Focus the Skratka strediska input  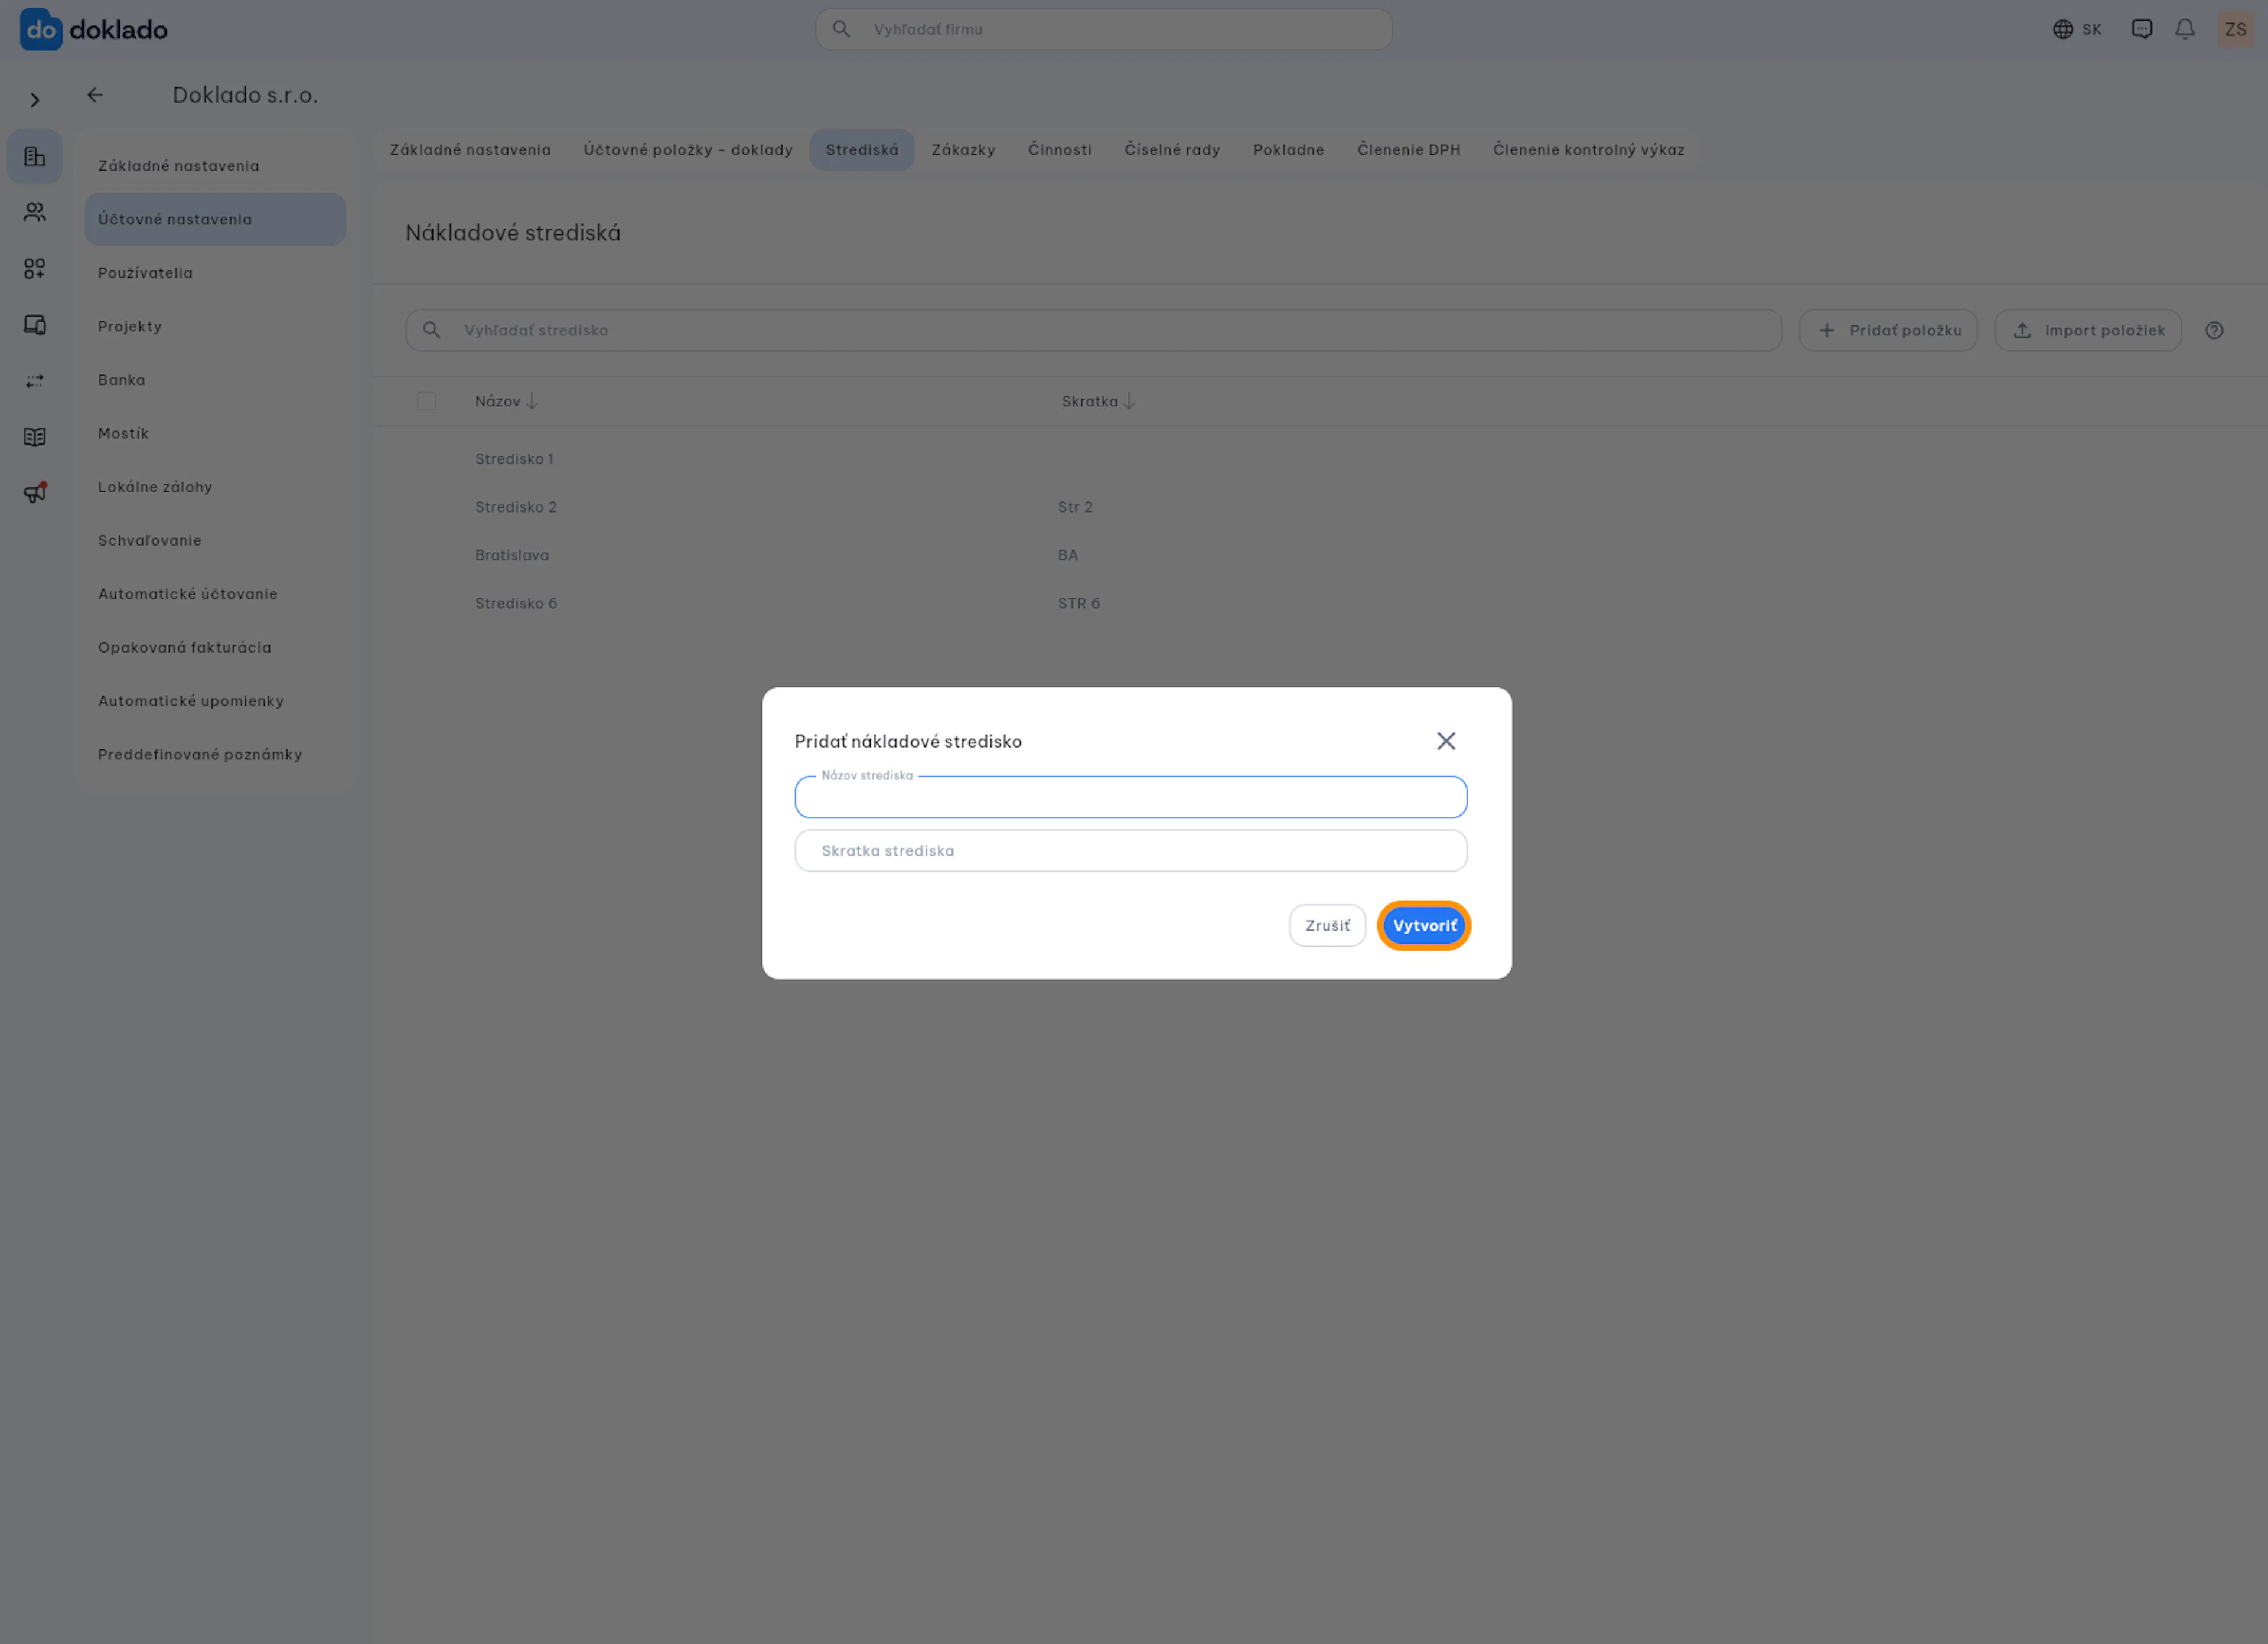(x=1131, y=851)
